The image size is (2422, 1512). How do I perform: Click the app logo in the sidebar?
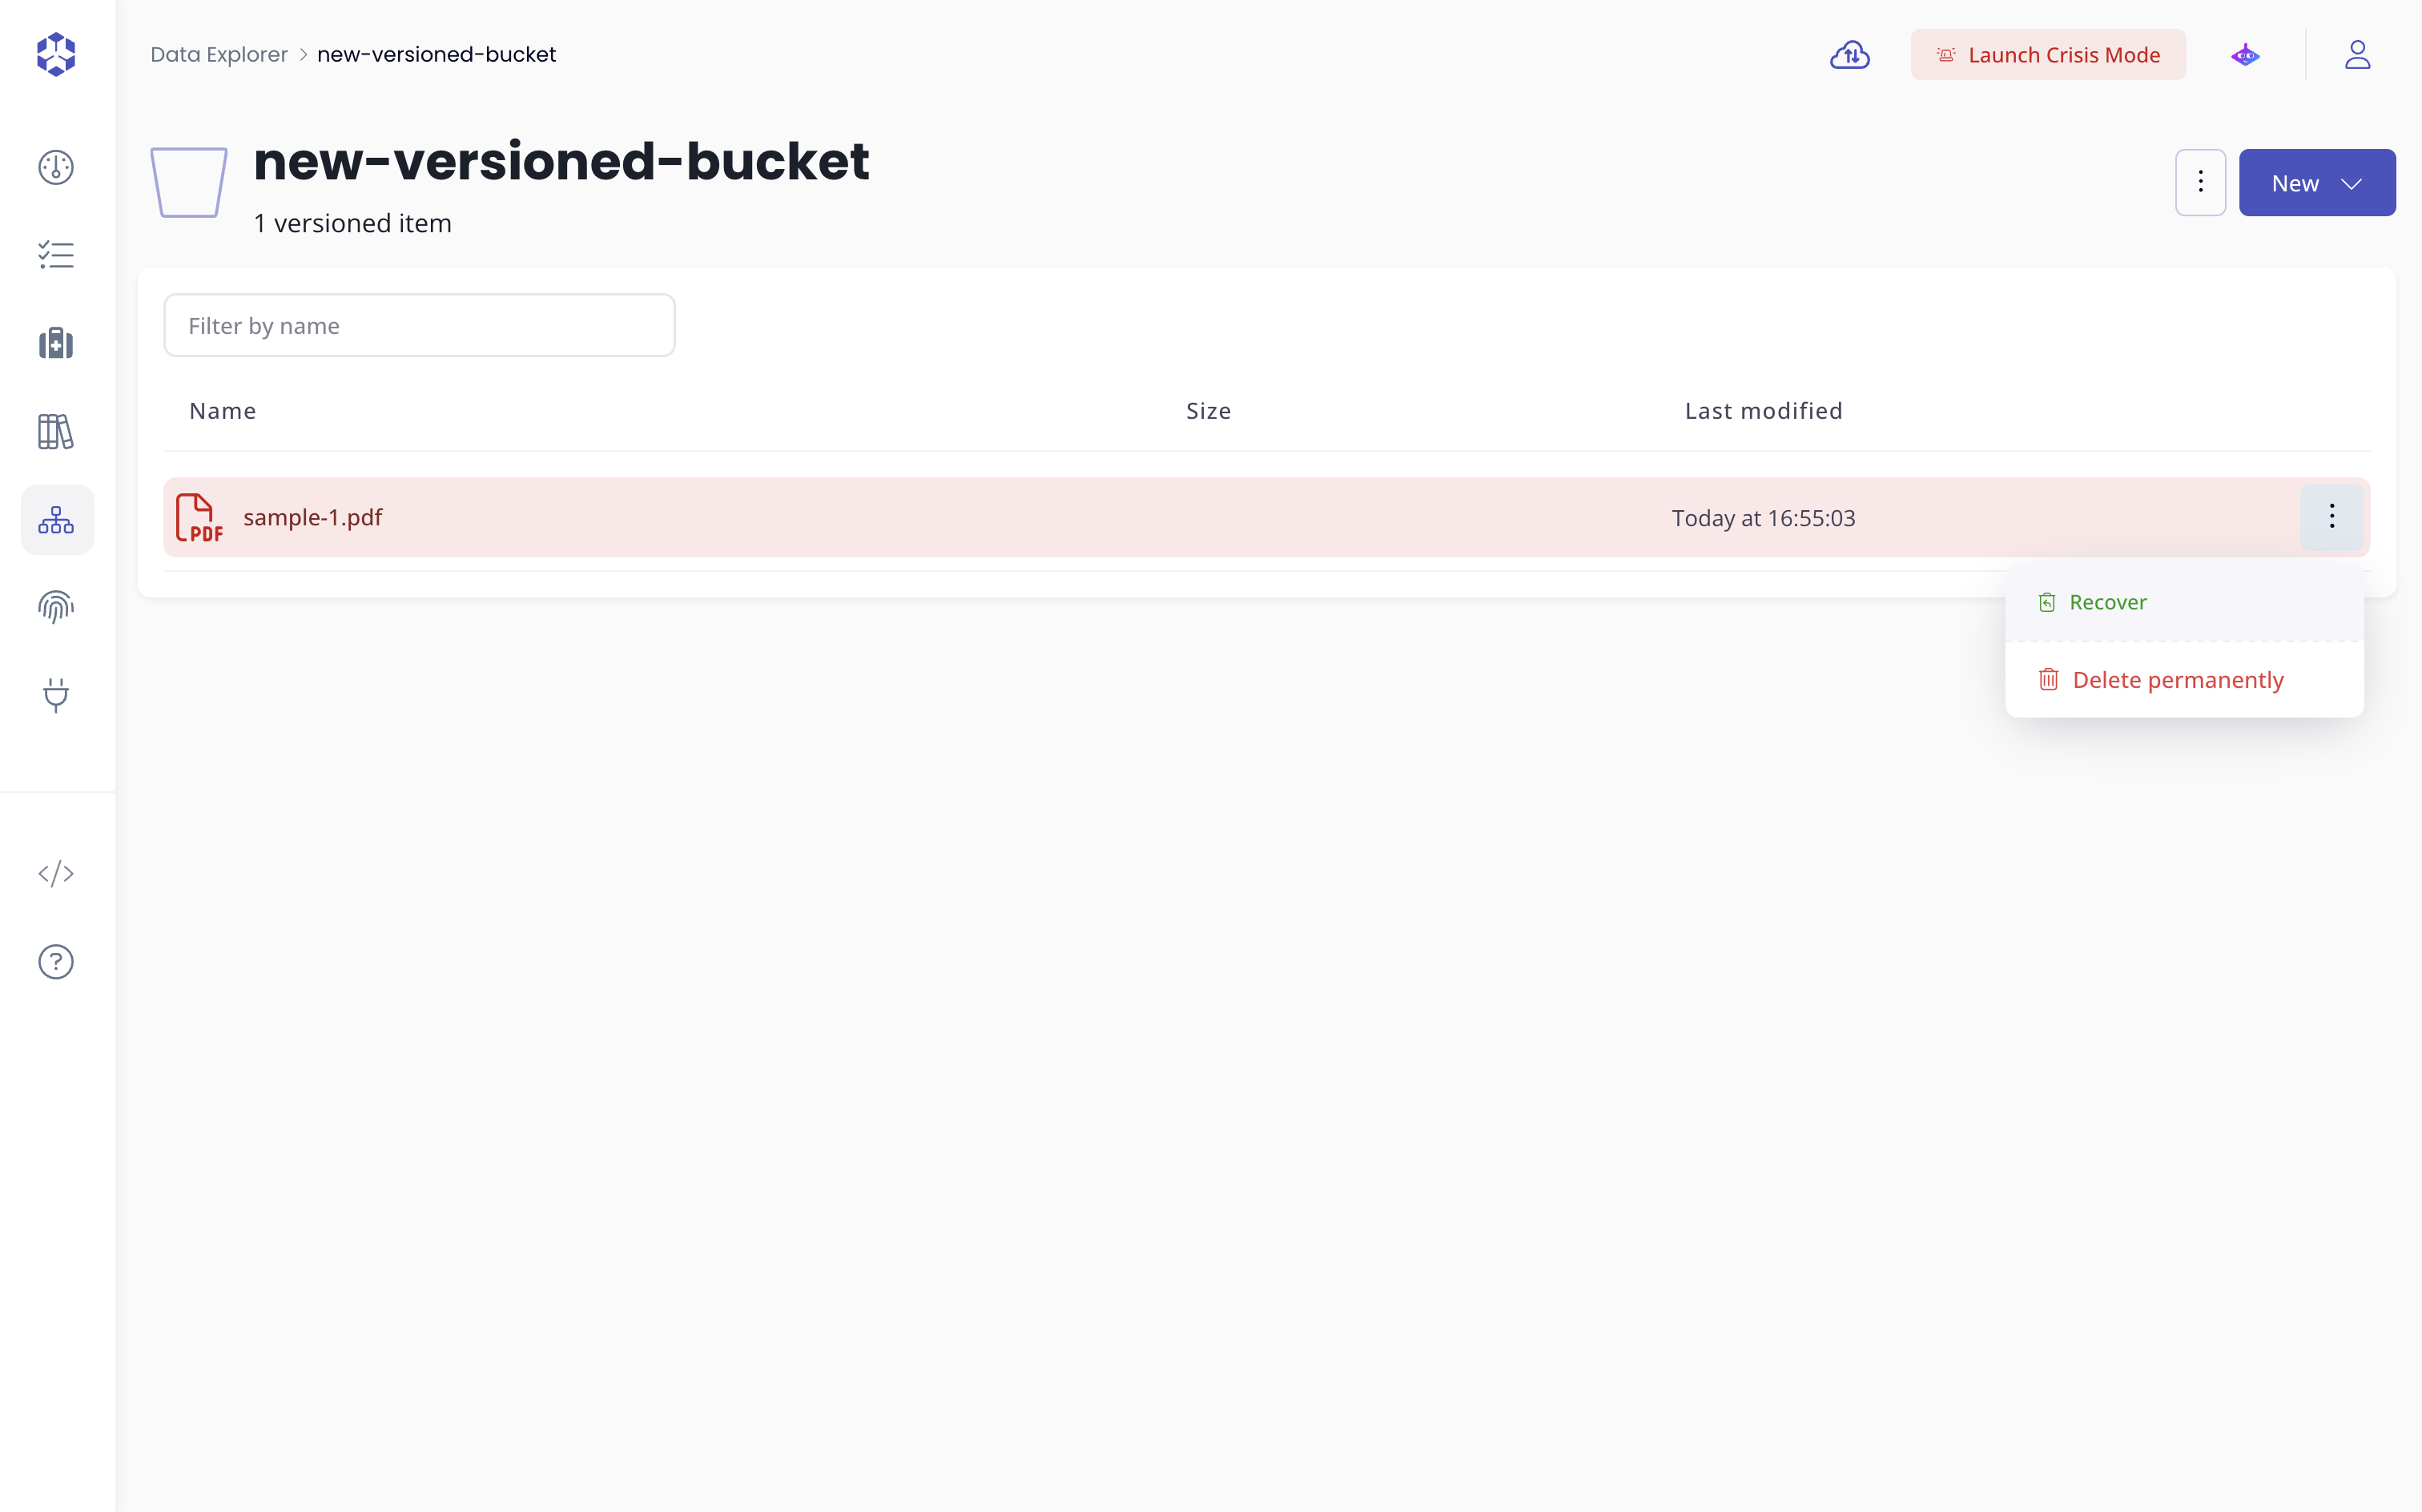(56, 54)
